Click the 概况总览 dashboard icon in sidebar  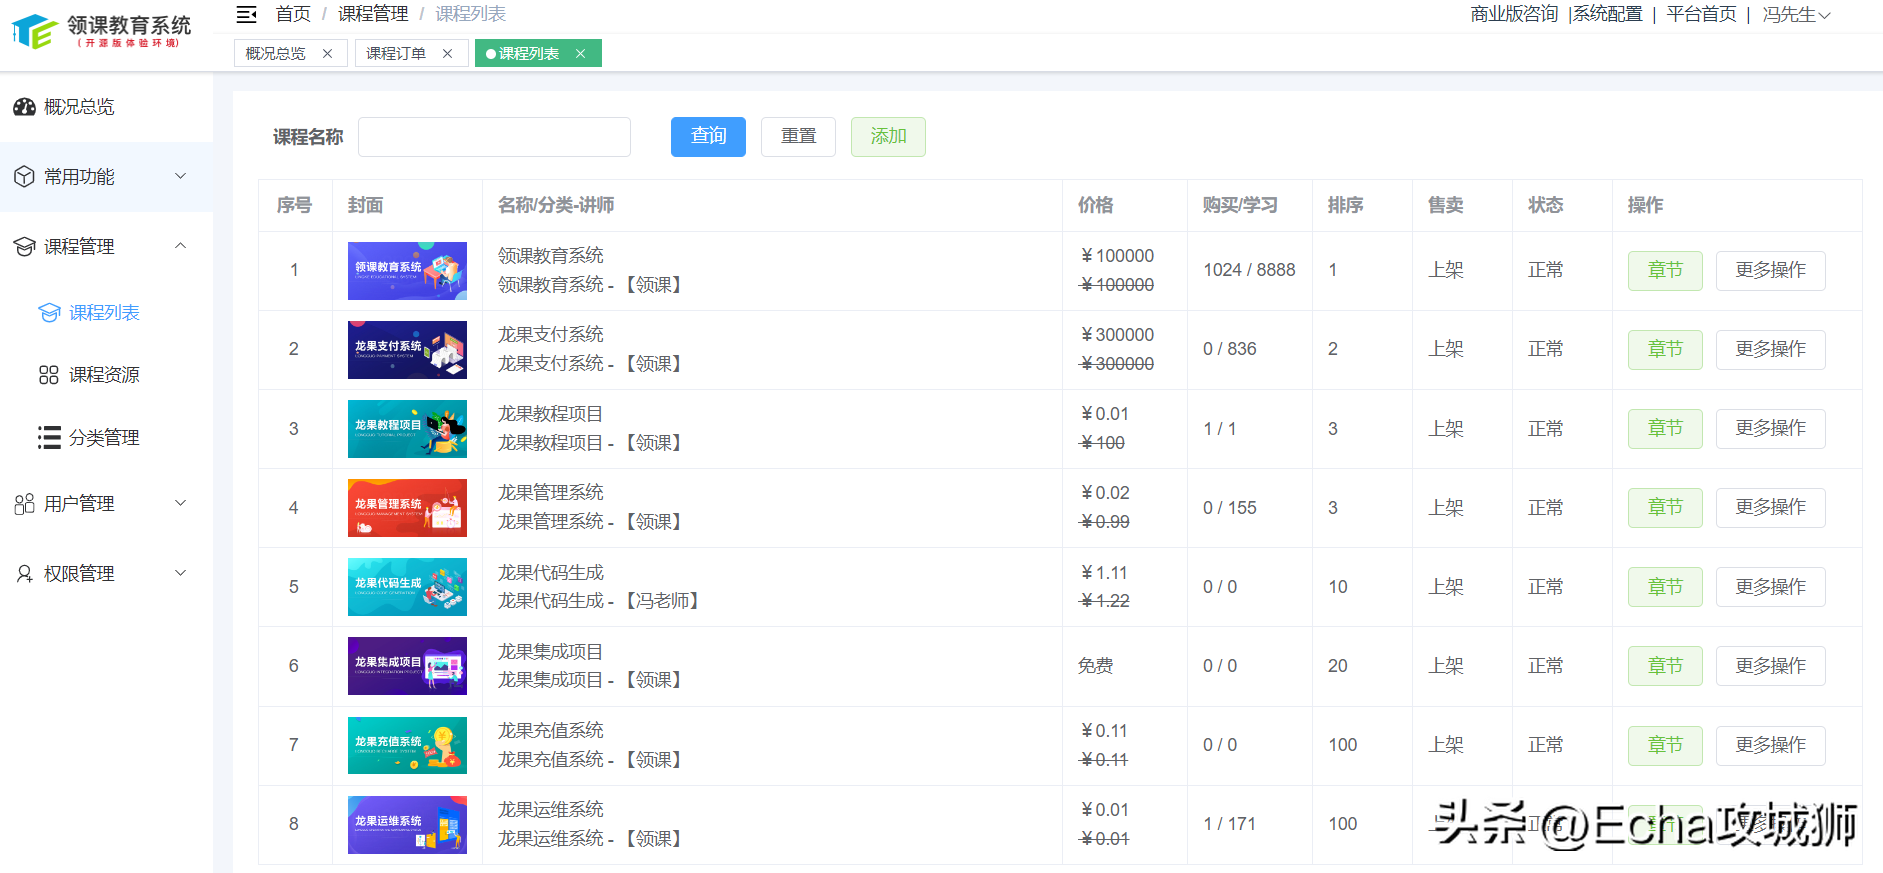tap(24, 107)
